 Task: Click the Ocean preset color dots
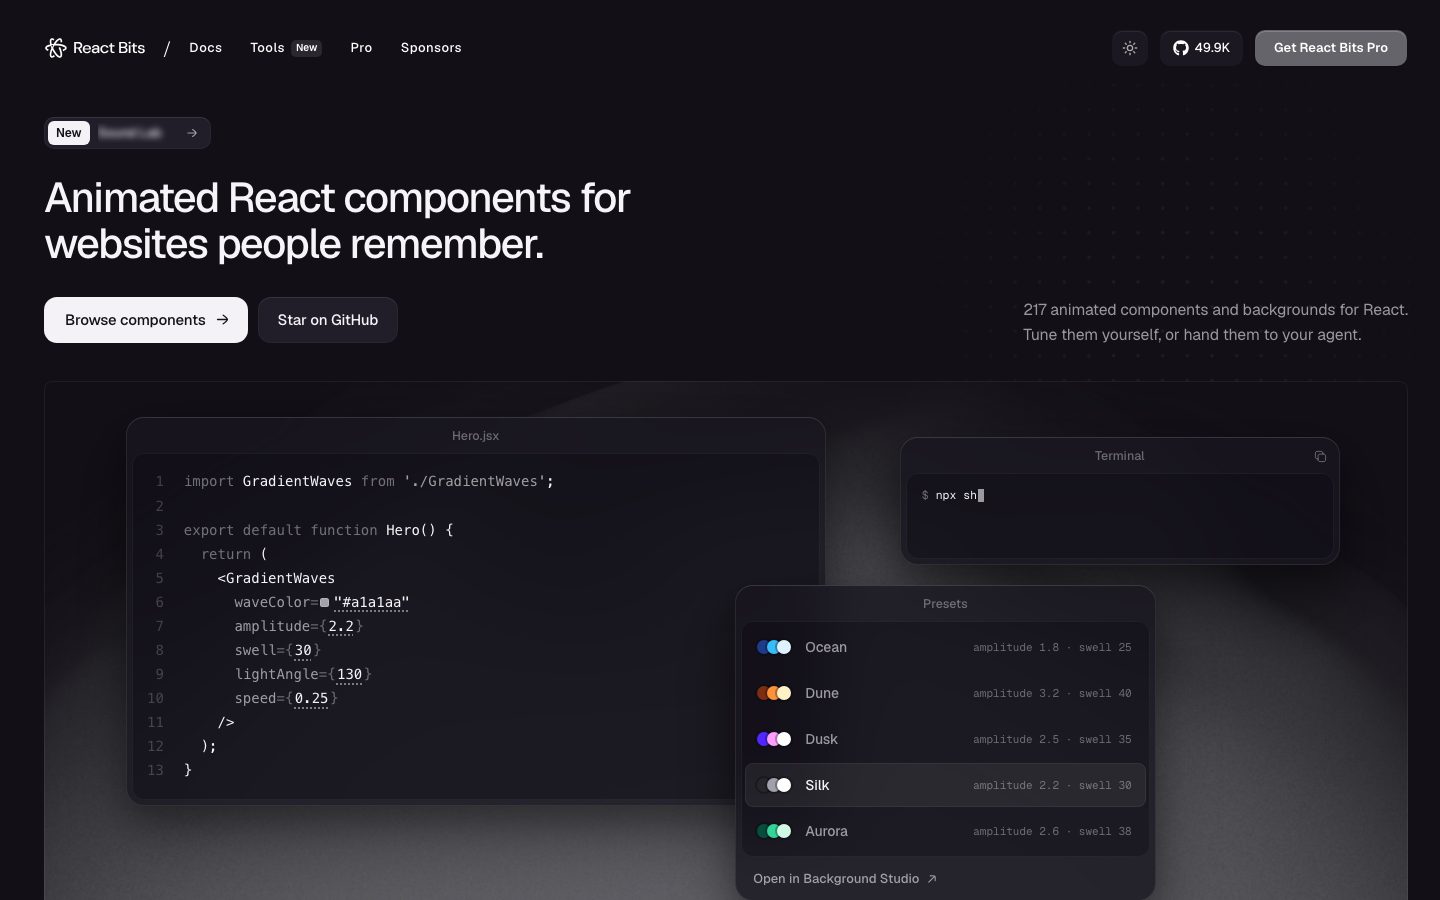pos(774,647)
